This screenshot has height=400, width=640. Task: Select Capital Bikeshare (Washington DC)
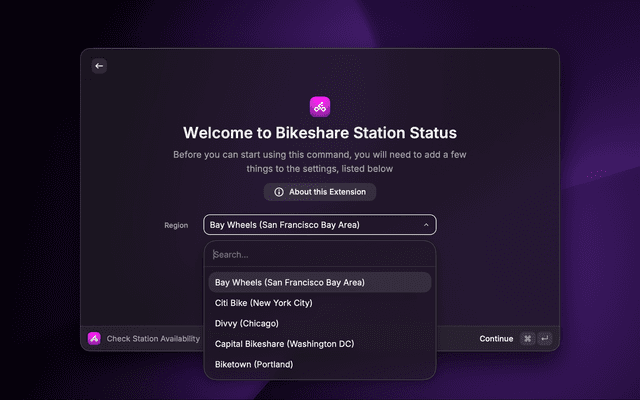(284, 344)
